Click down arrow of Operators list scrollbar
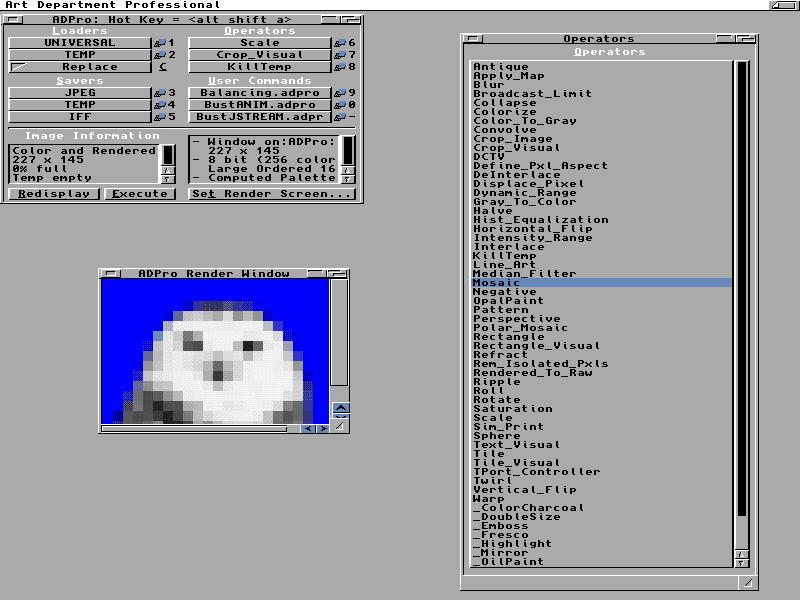The image size is (800, 600). tap(741, 563)
